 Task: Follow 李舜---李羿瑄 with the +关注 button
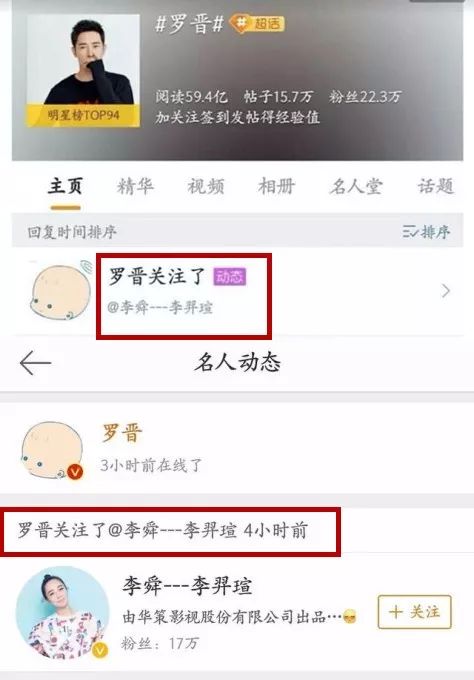pos(415,612)
